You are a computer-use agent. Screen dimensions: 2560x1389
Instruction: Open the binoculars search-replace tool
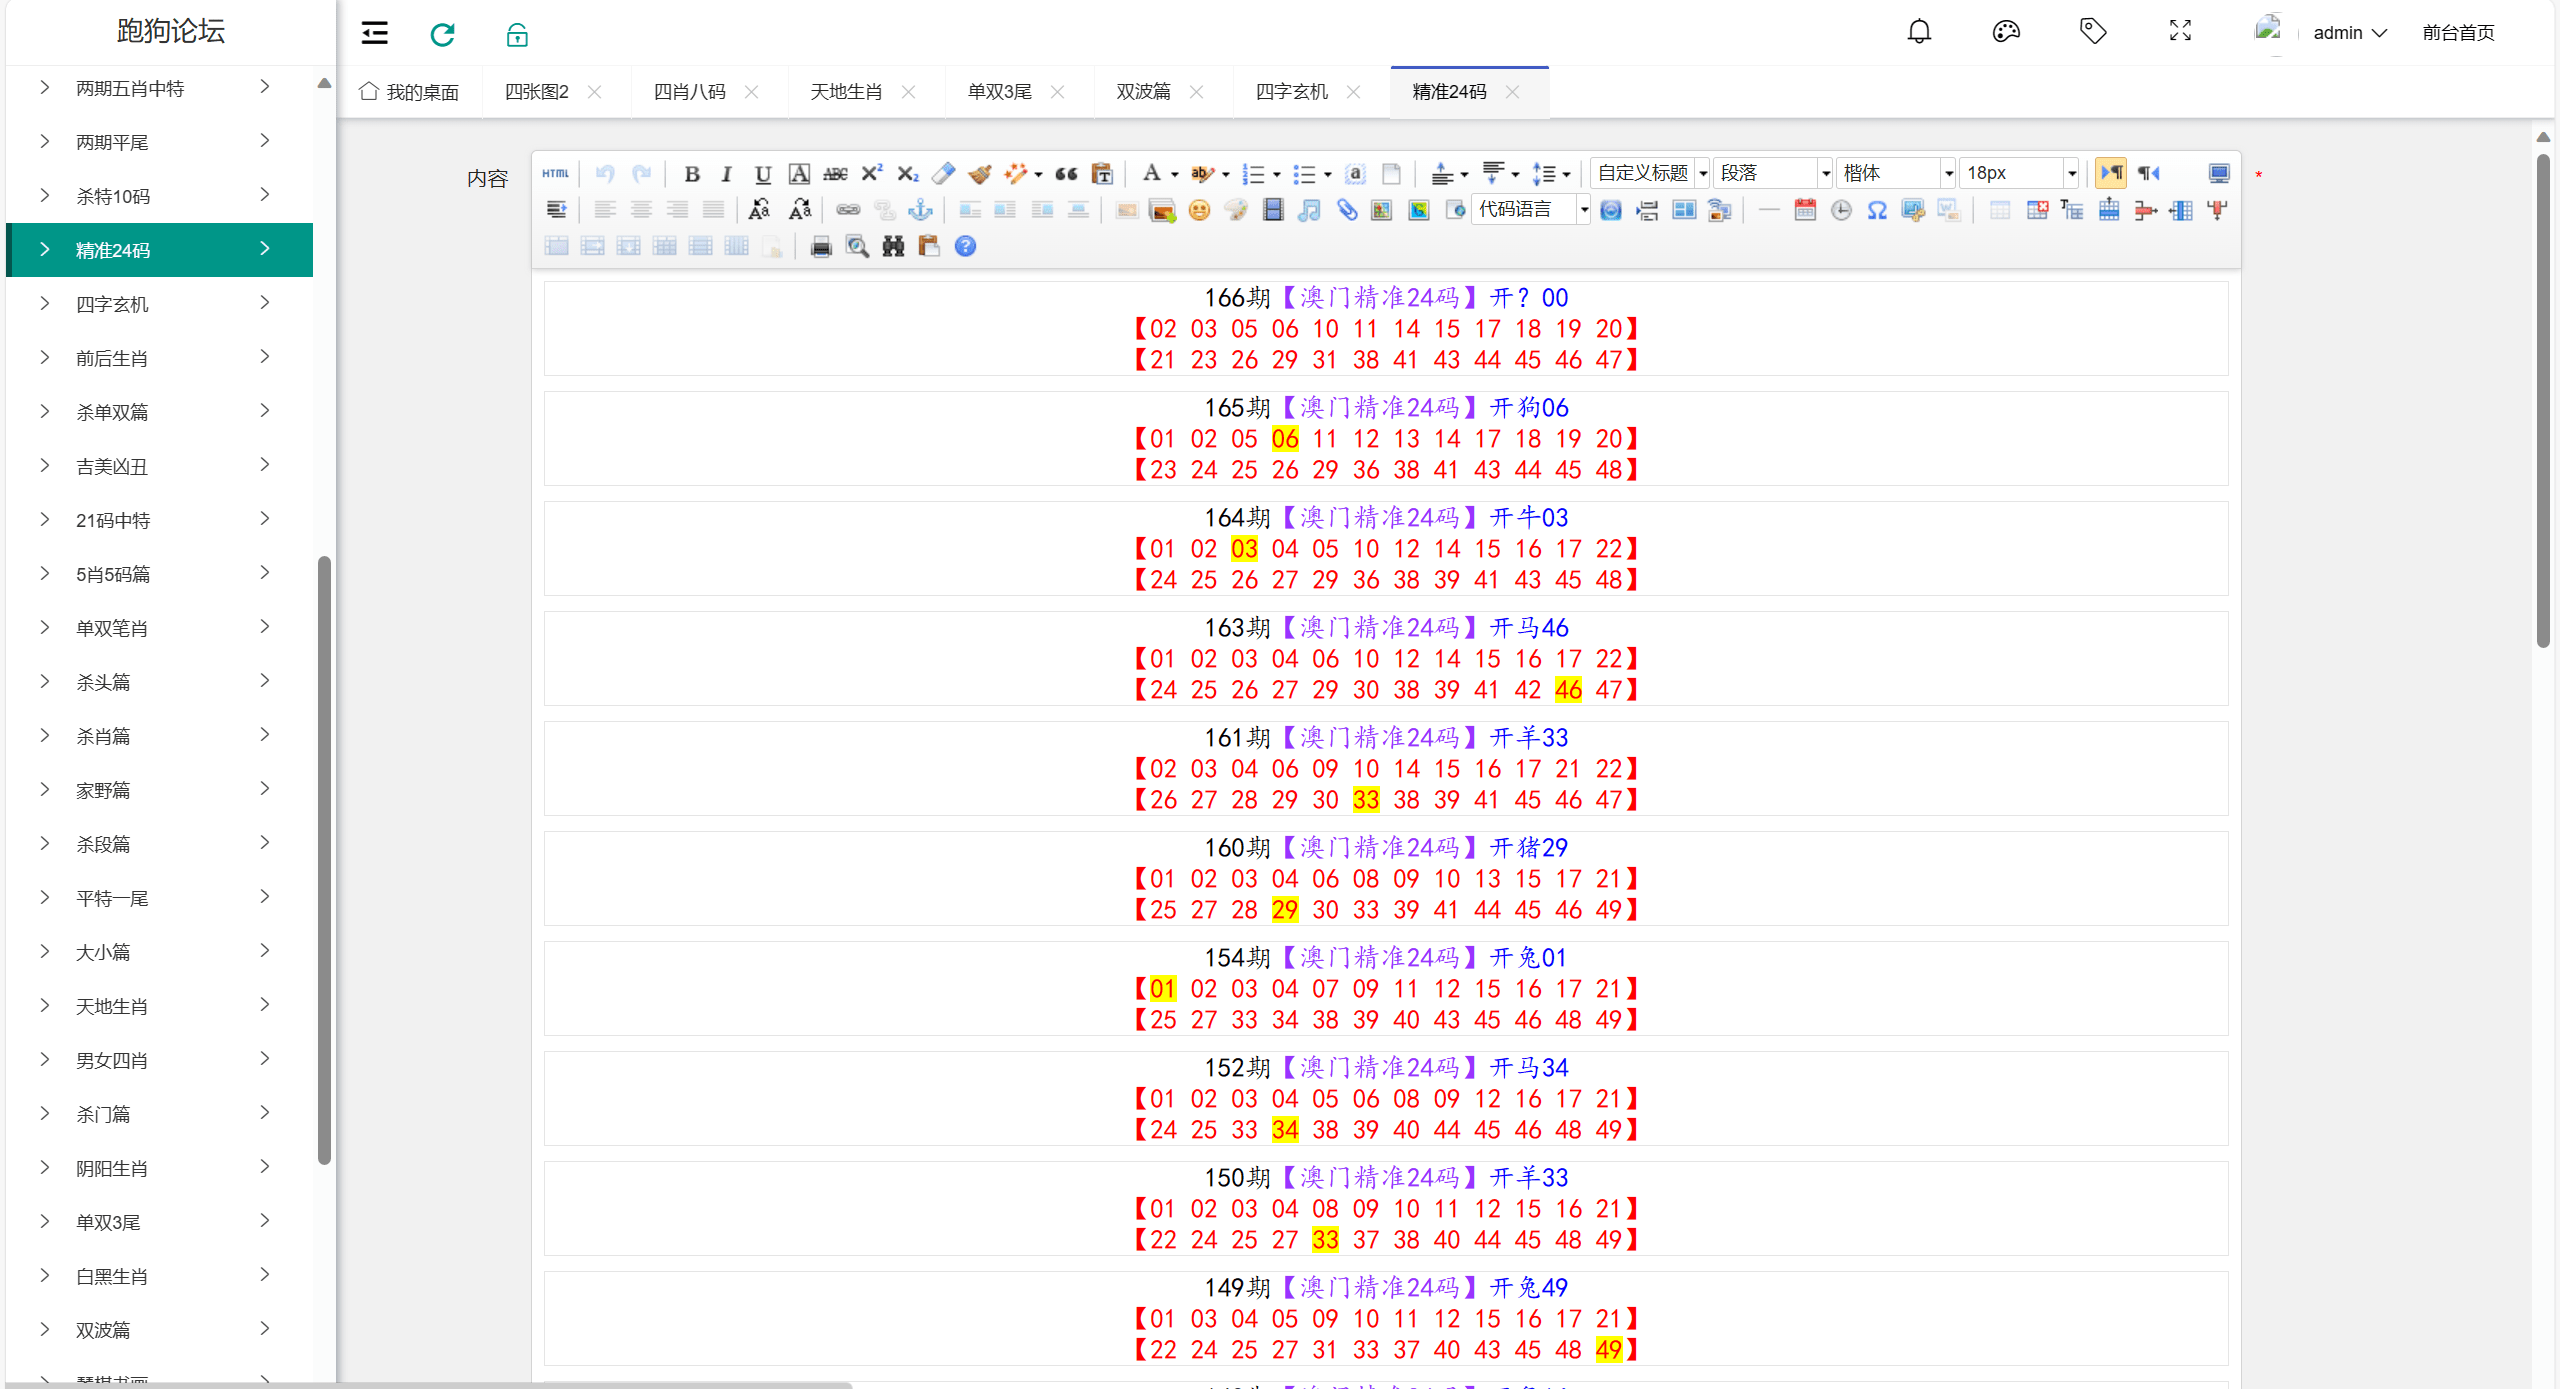[x=893, y=247]
